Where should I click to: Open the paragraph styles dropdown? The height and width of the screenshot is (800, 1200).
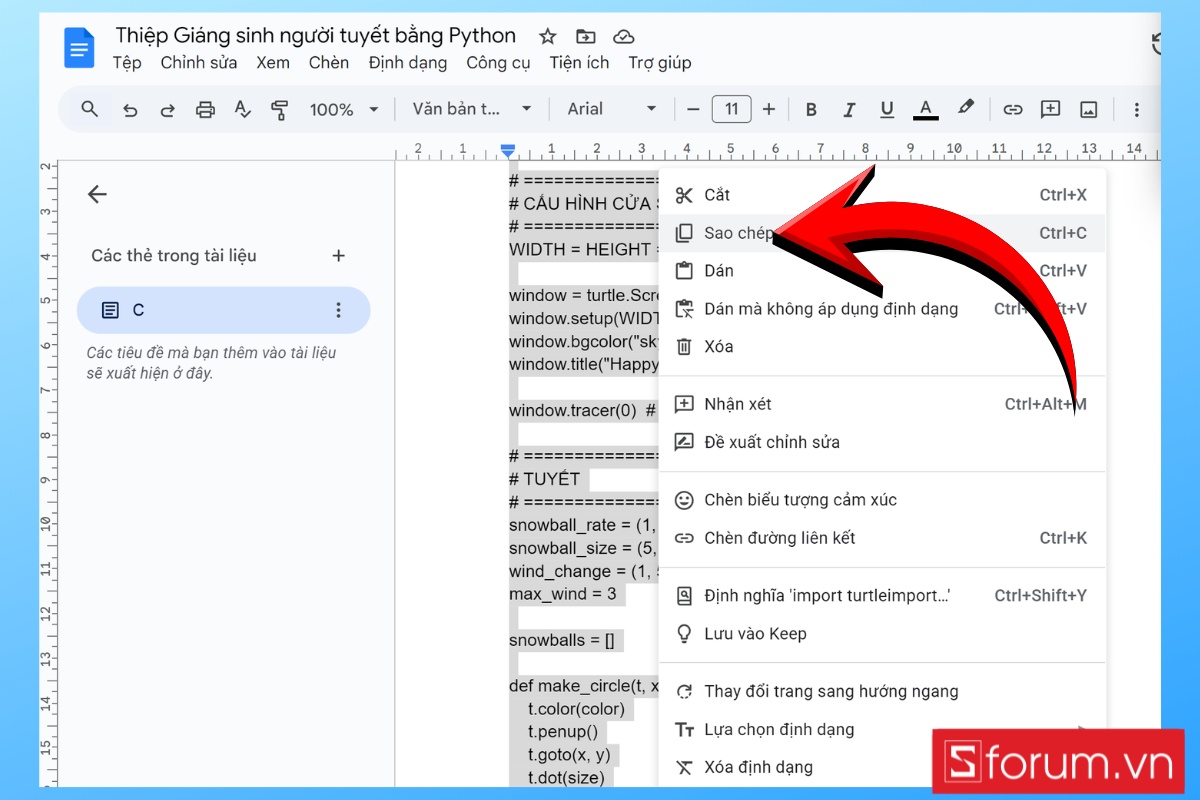pyautogui.click(x=470, y=109)
